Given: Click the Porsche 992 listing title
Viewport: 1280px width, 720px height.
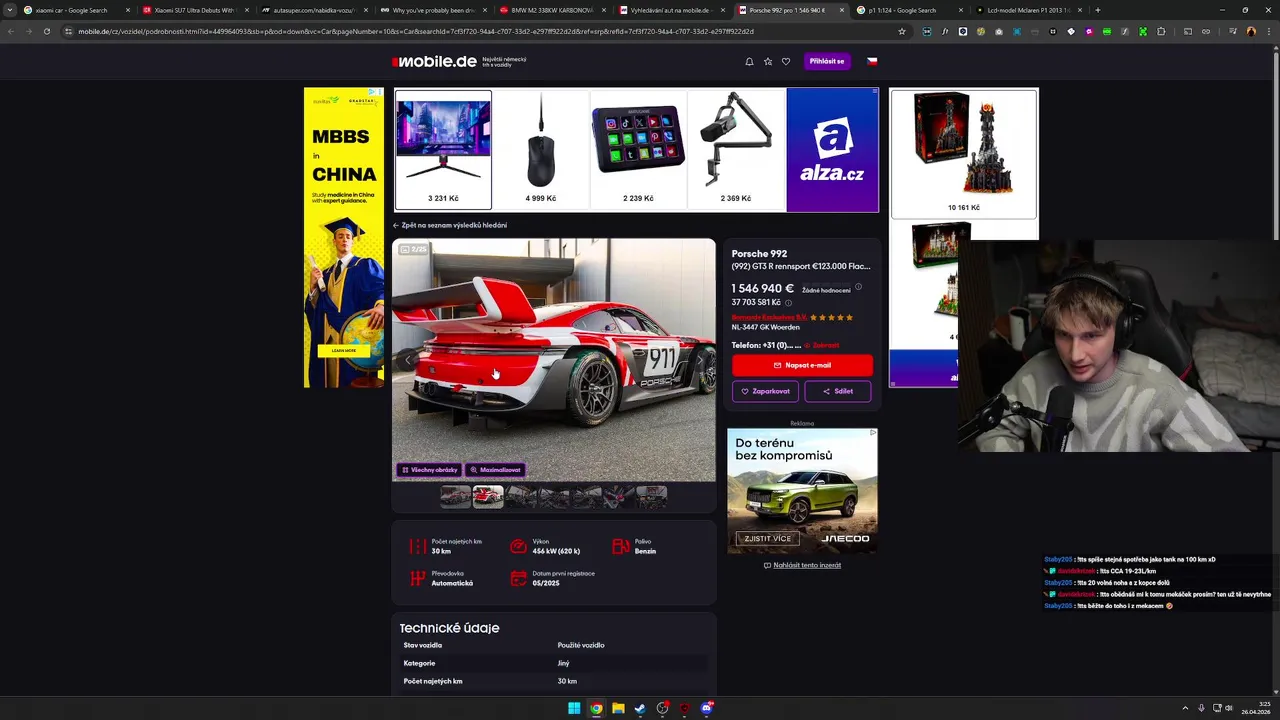Looking at the screenshot, I should coord(759,254).
